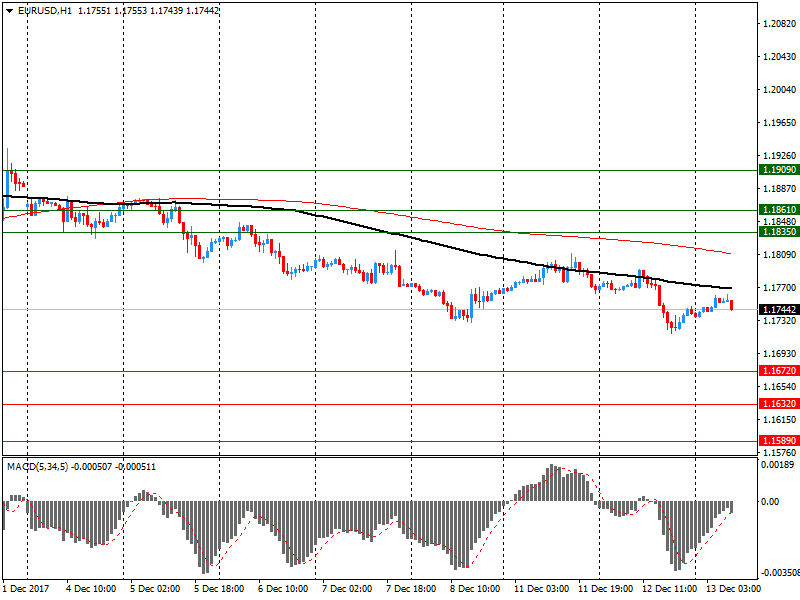Click the triangle arrow beside EURUSD,H1
The width and height of the screenshot is (800, 600).
9,10
